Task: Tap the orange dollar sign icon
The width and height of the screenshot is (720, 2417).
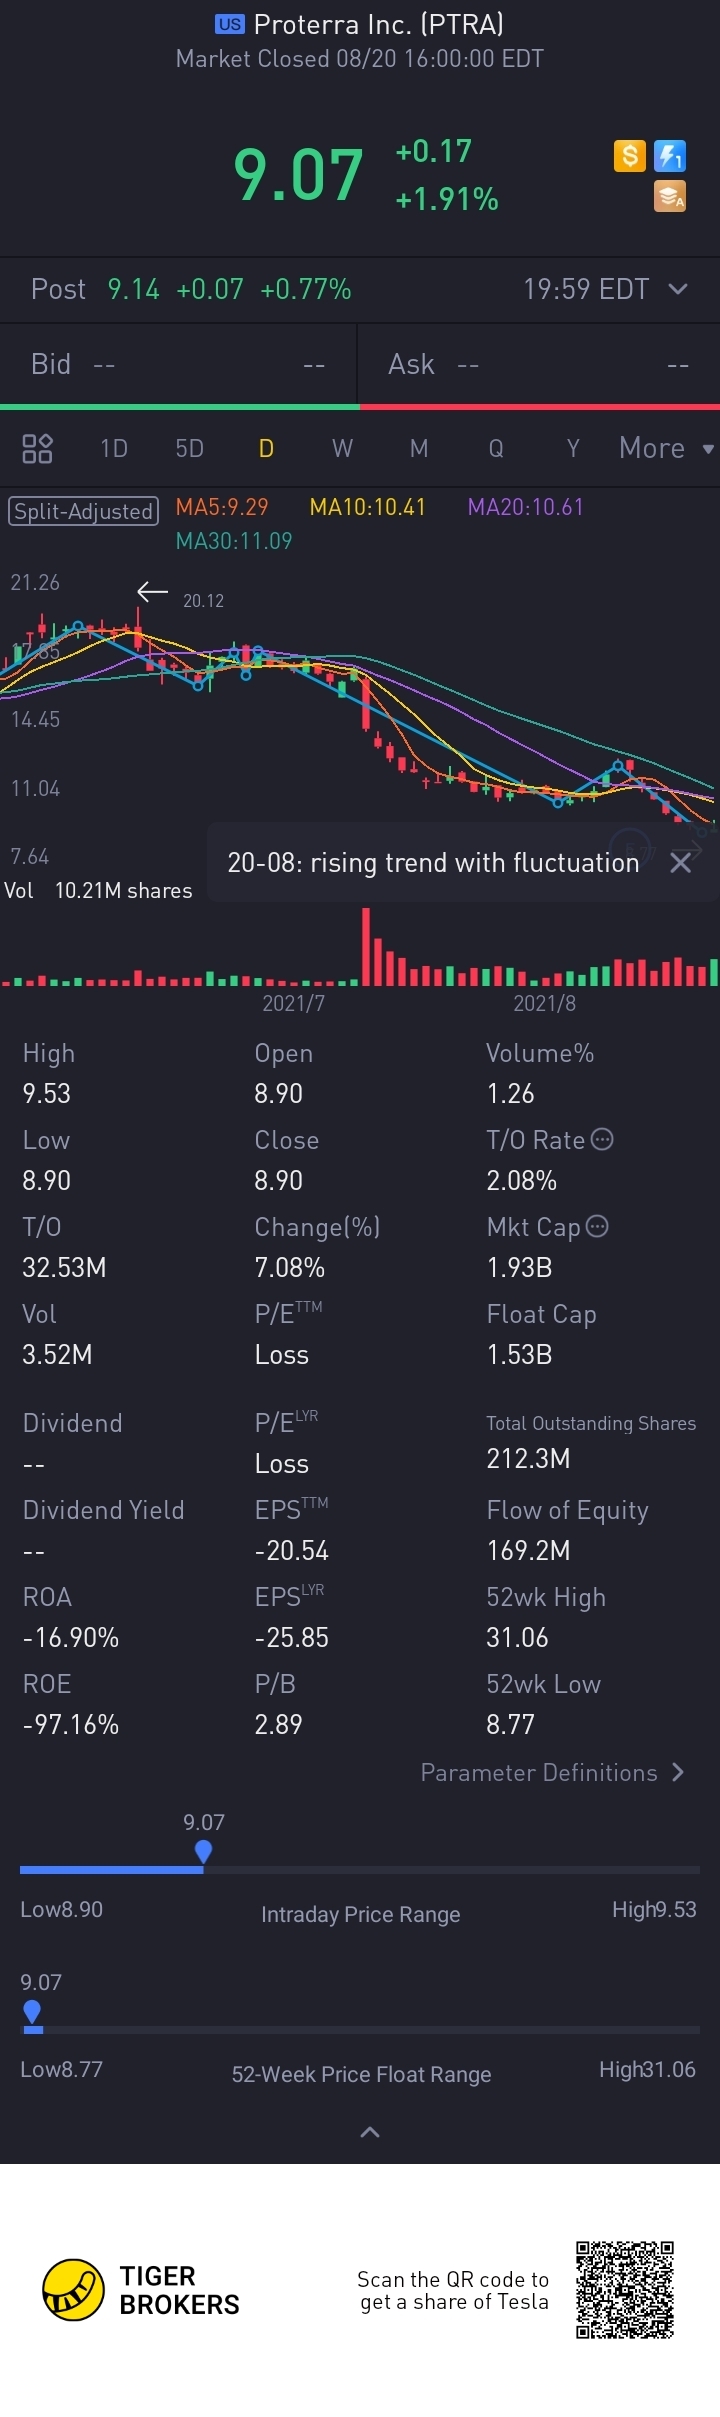Action: [629, 156]
